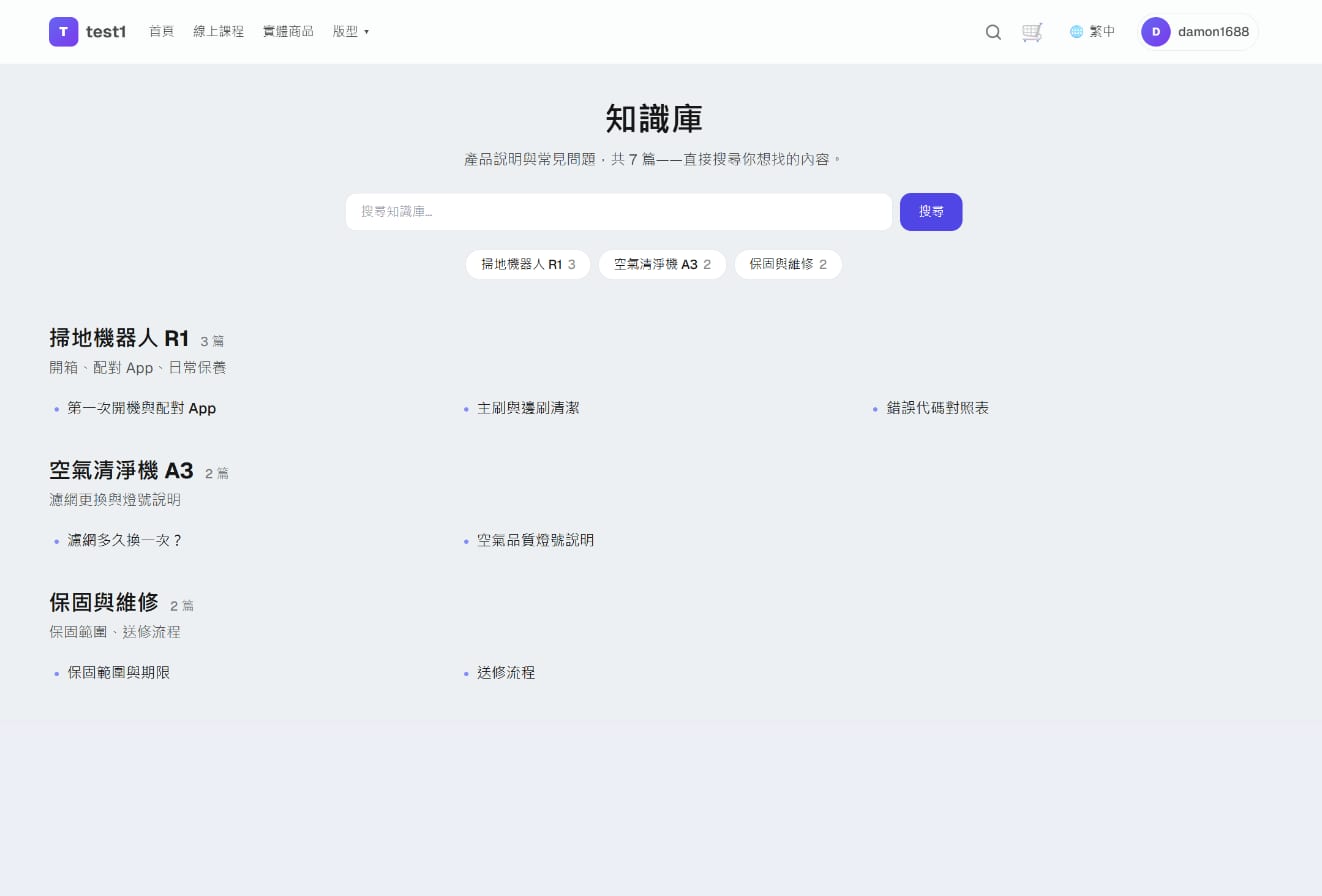1322x896 pixels.
Task: Click the purple 搜尋 button
Action: point(931,212)
